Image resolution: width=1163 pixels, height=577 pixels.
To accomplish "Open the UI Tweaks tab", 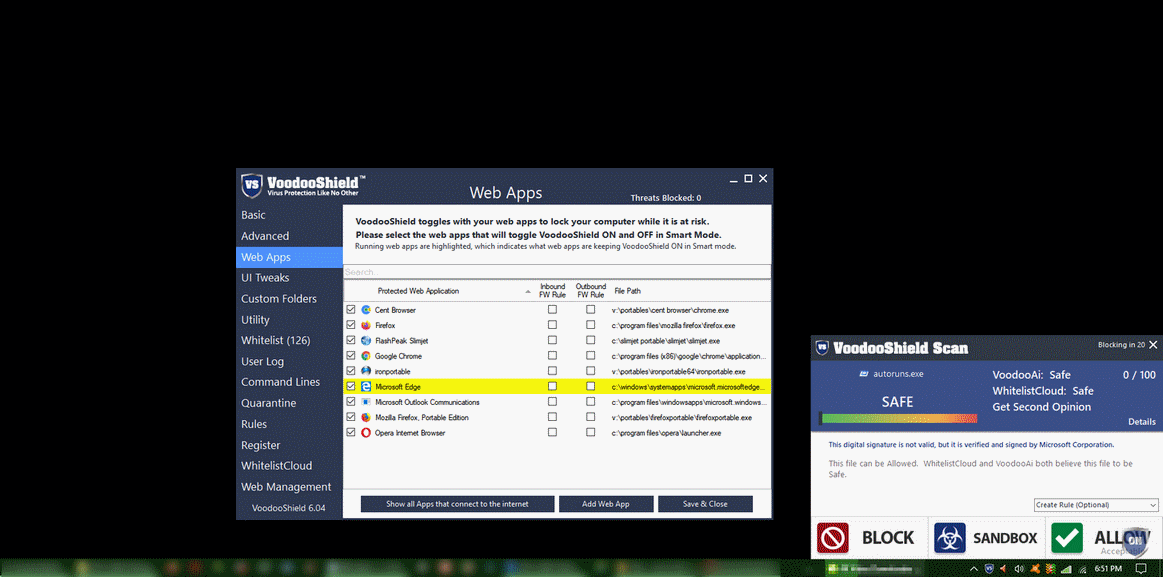I will [x=265, y=277].
